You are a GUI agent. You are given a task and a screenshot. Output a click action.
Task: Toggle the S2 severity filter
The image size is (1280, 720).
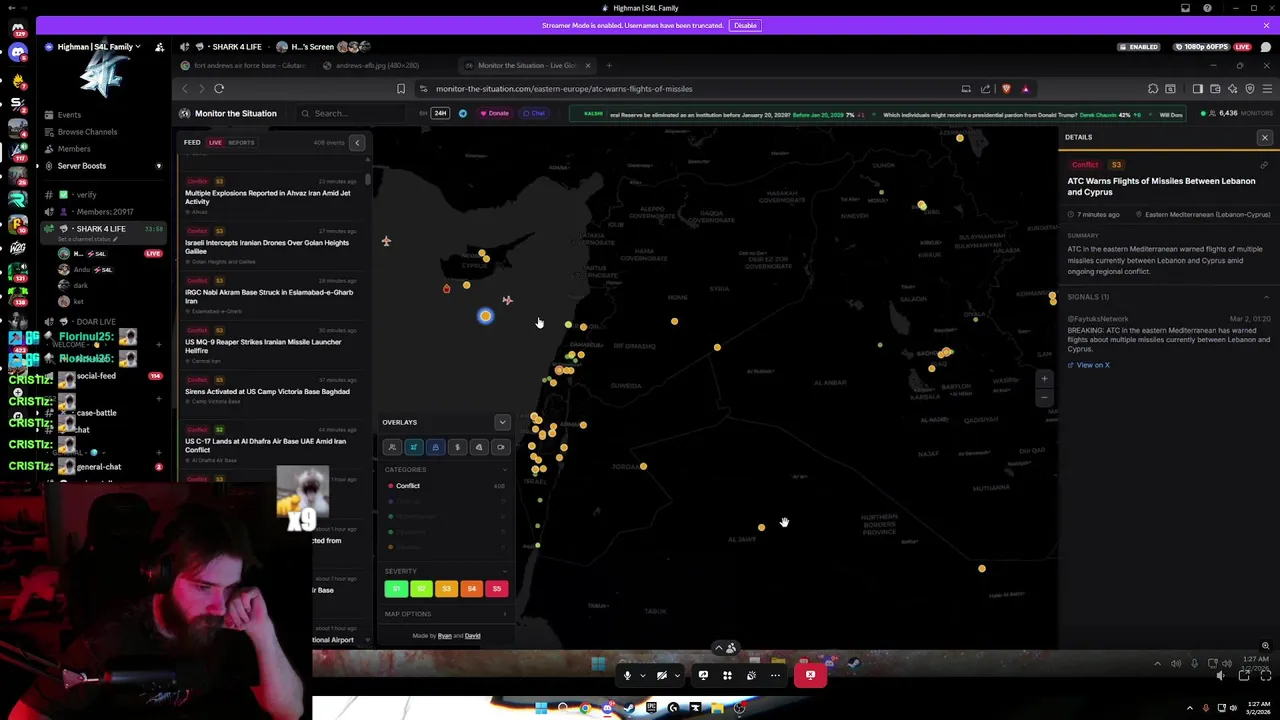tap(421, 589)
